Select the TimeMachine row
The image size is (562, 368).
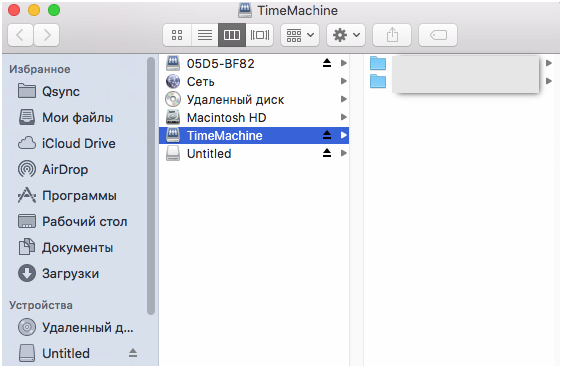(254, 135)
